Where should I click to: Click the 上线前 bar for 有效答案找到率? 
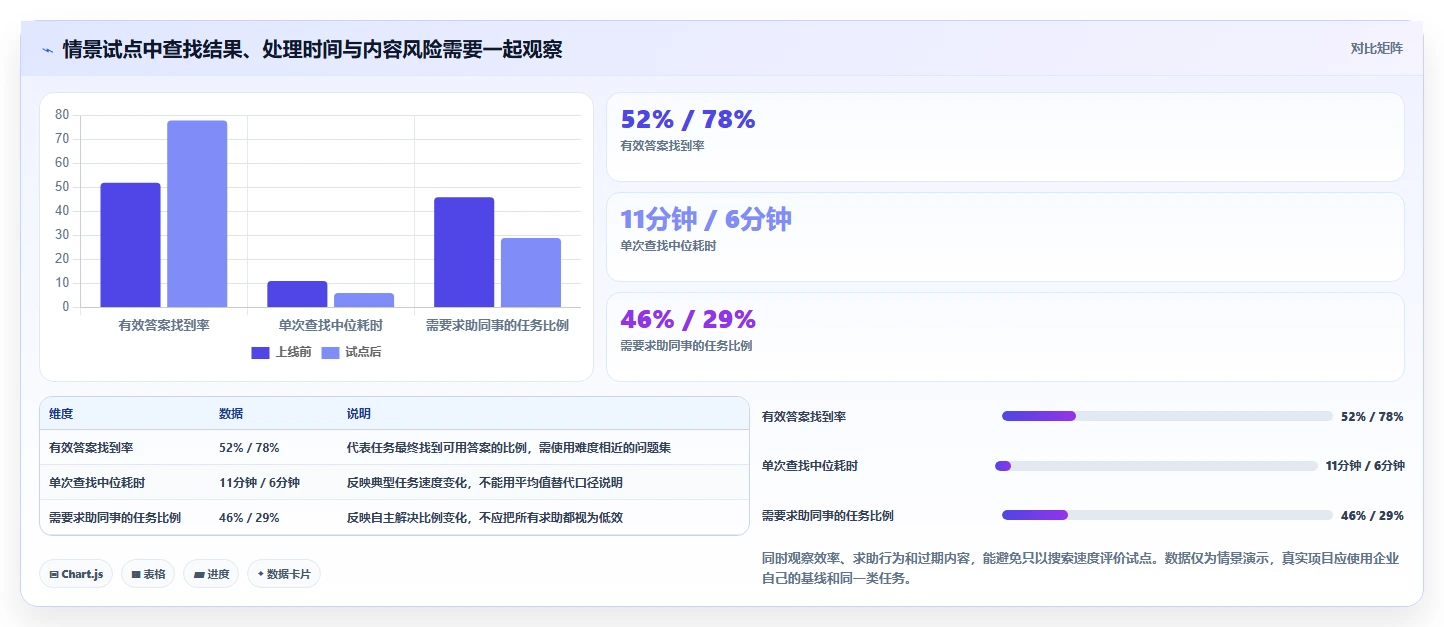pos(130,245)
